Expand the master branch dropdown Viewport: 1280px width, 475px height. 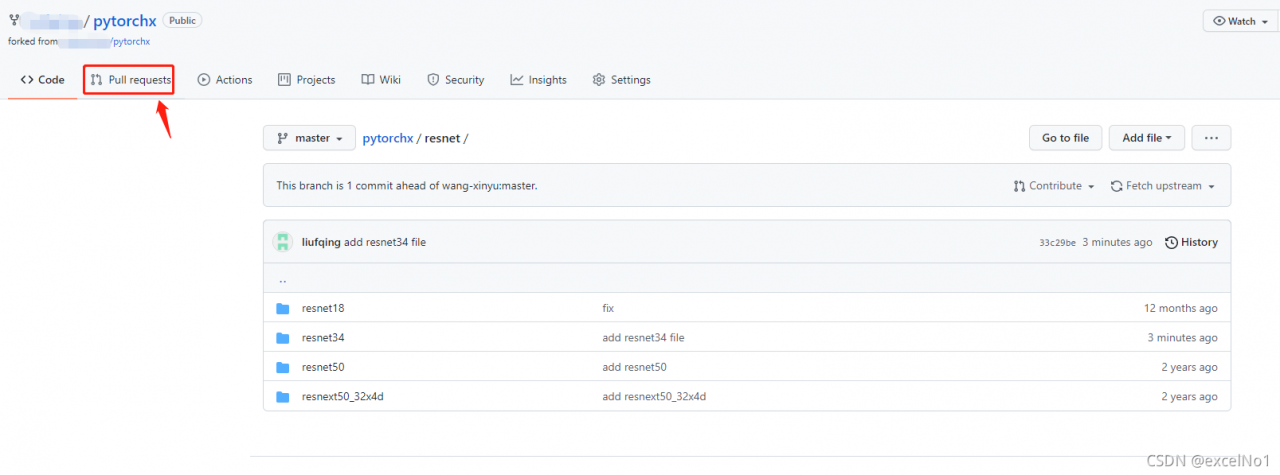point(309,138)
